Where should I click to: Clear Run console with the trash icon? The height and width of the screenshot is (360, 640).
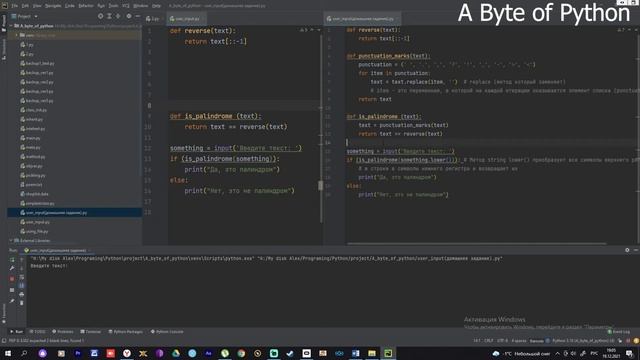pyautogui.click(x=22, y=303)
